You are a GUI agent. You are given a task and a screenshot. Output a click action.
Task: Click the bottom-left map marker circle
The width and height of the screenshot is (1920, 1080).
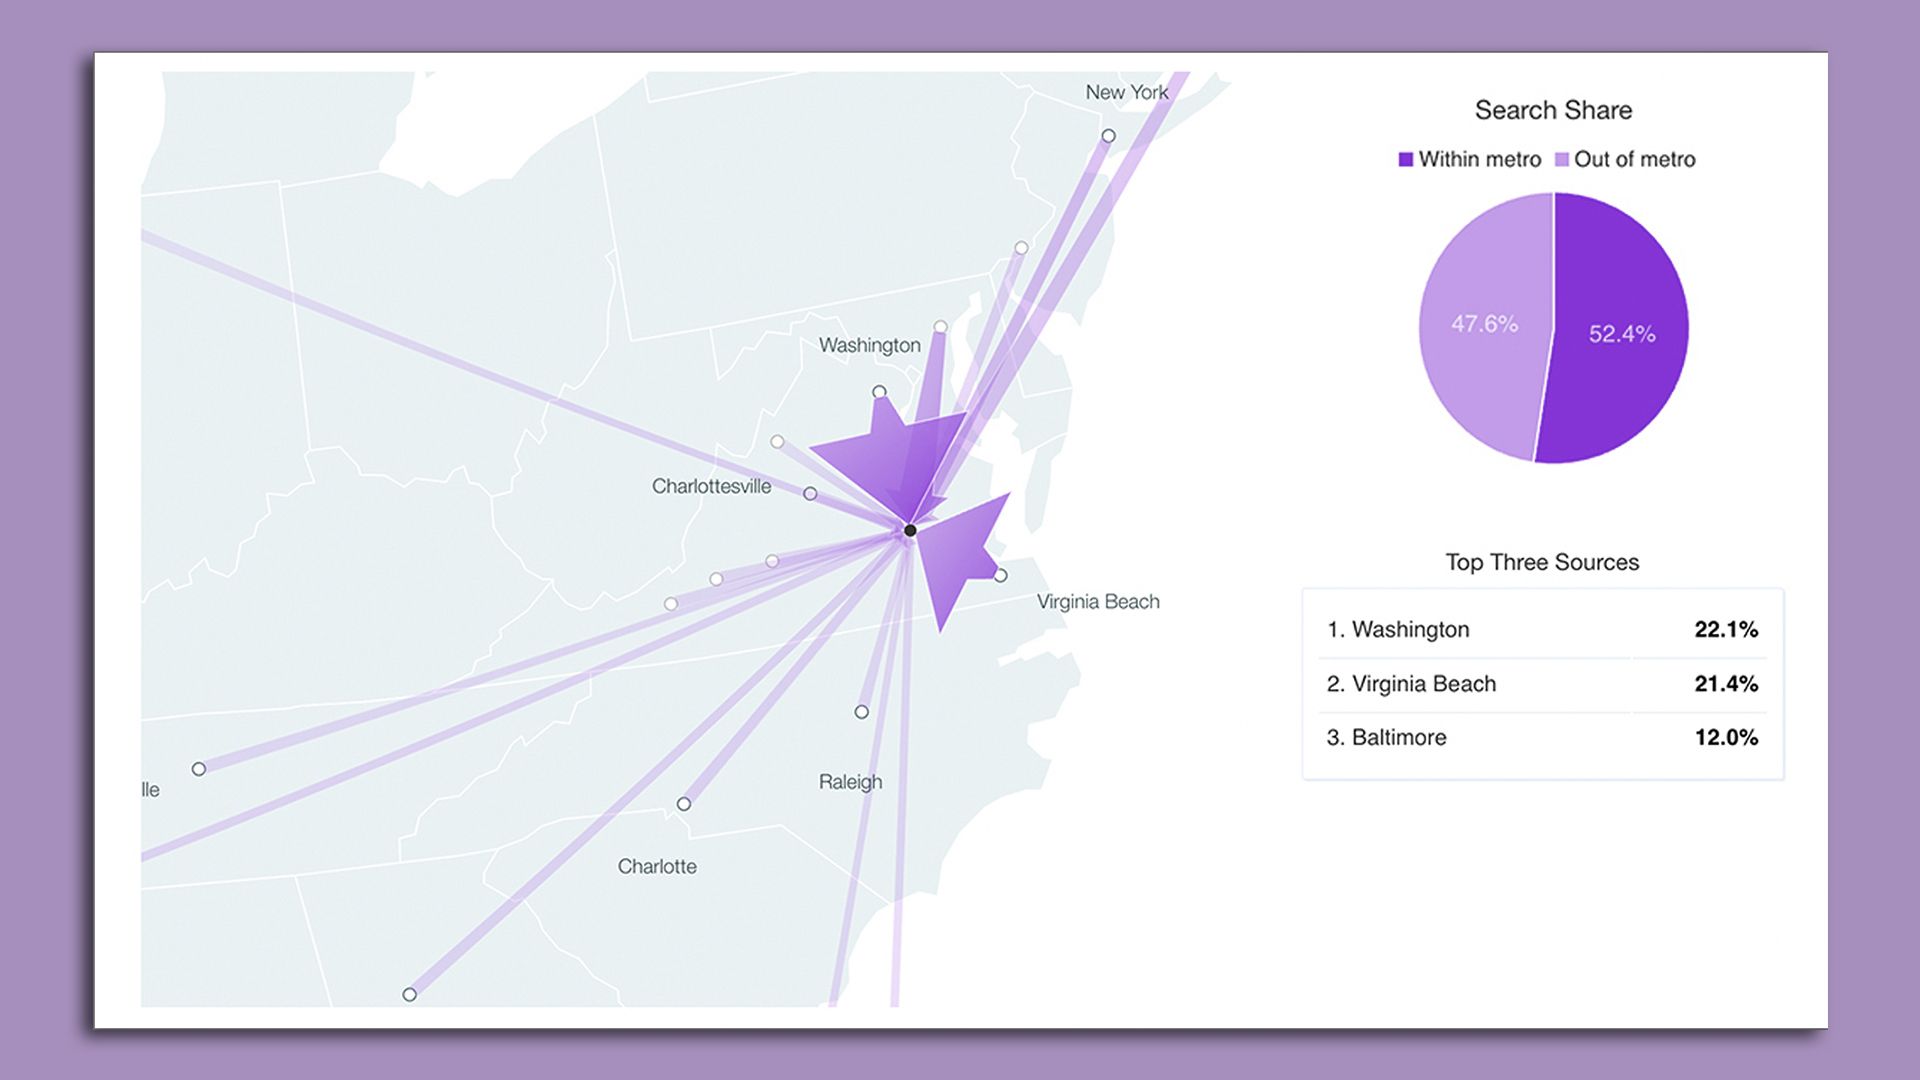[x=409, y=994]
